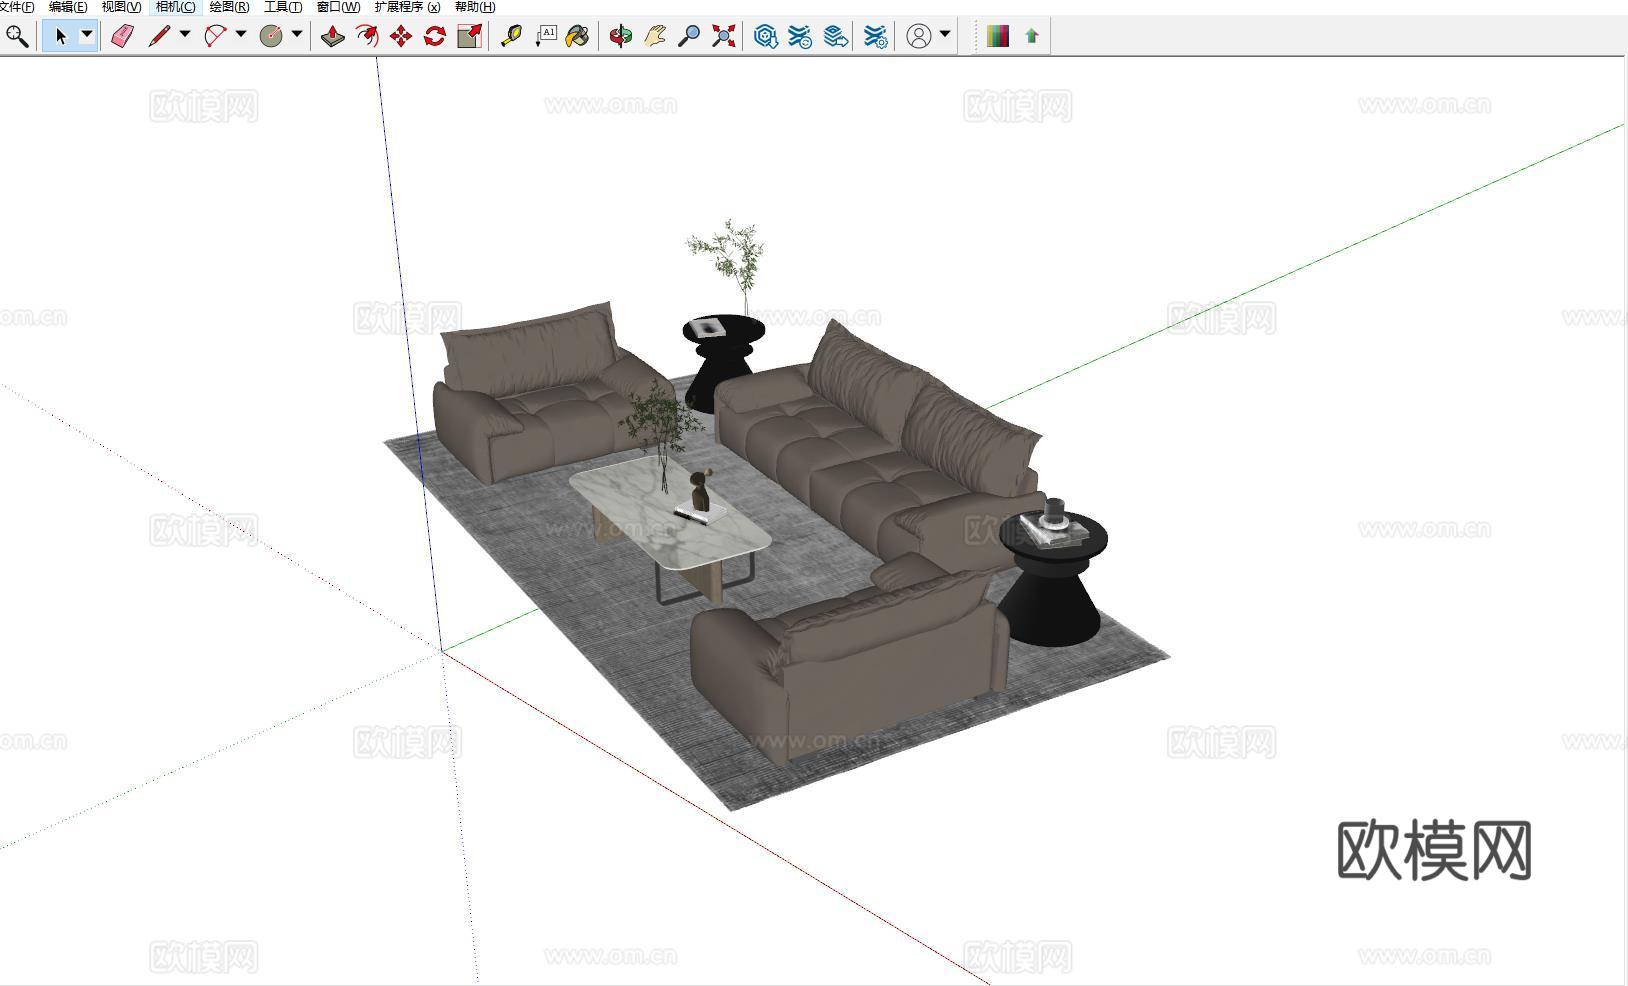Activate the Push/Pull tool
The image size is (1628, 986).
(333, 37)
